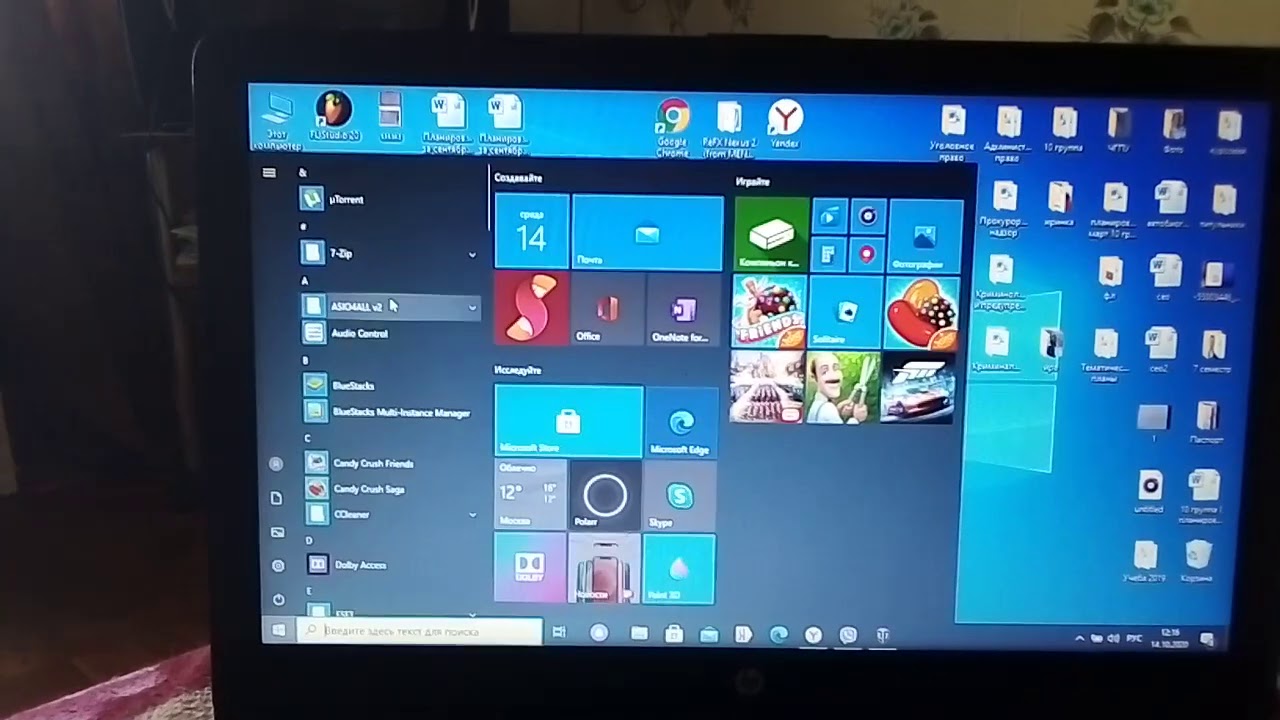Image resolution: width=1280 pixels, height=720 pixels.
Task: Open the Forza racing game tile
Action: point(917,387)
